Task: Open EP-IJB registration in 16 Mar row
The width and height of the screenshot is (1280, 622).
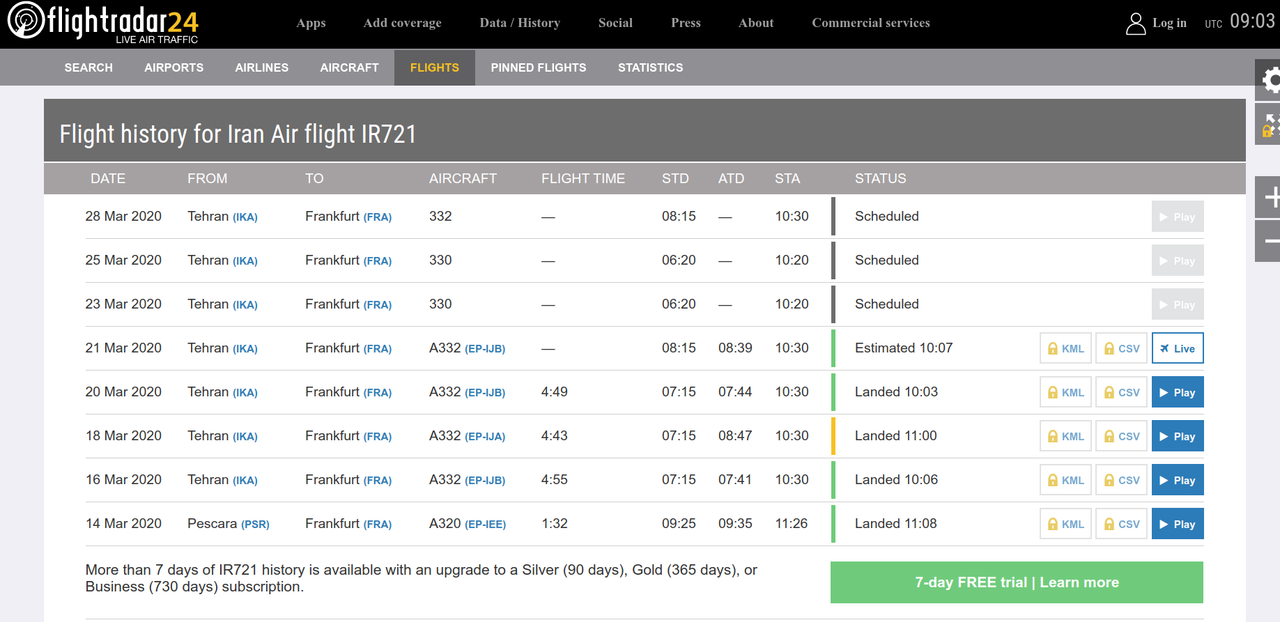Action: [485, 481]
